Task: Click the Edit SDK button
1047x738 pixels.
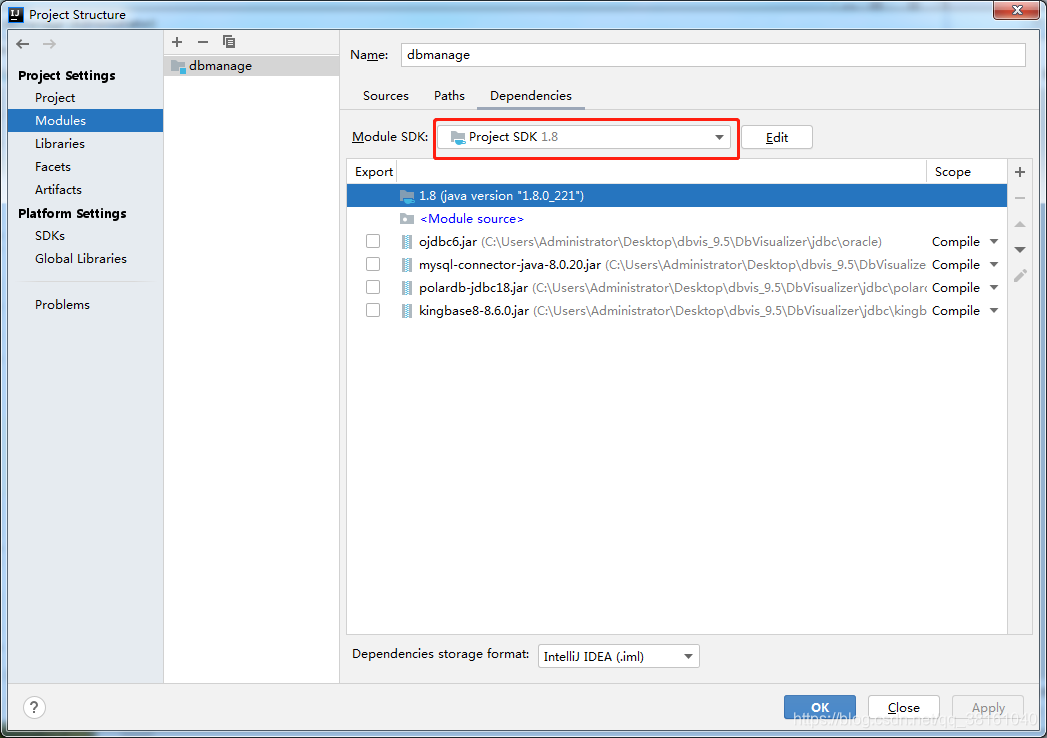Action: [777, 137]
